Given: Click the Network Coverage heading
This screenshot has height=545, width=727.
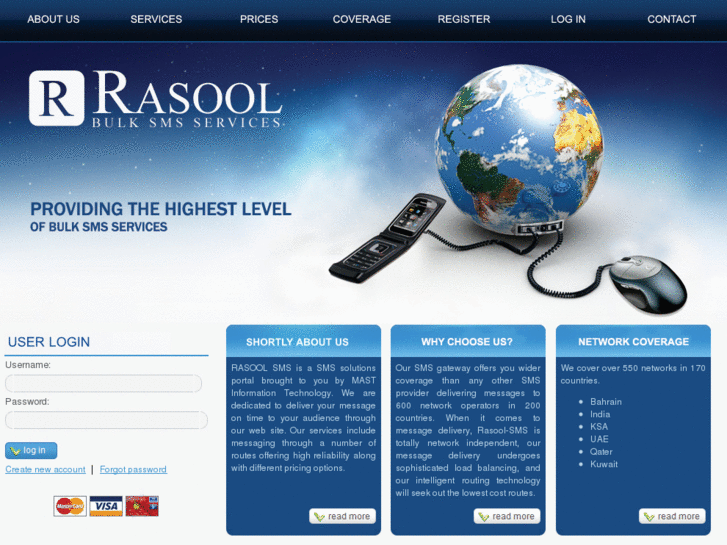Looking at the screenshot, I should pyautogui.click(x=633, y=342).
